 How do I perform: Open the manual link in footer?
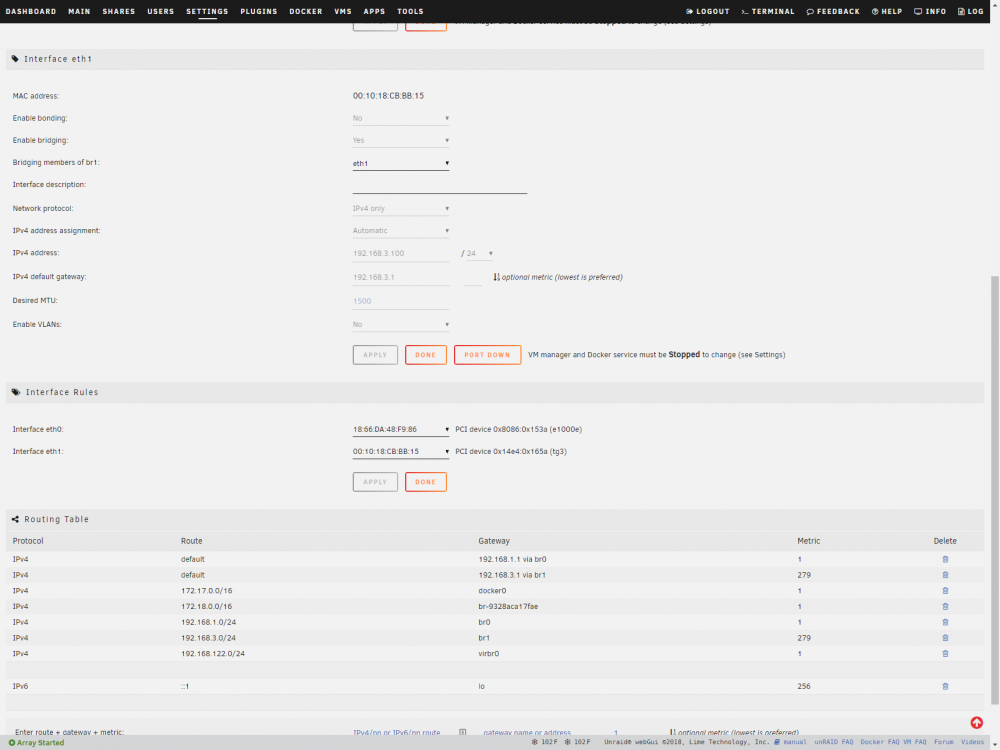point(791,742)
